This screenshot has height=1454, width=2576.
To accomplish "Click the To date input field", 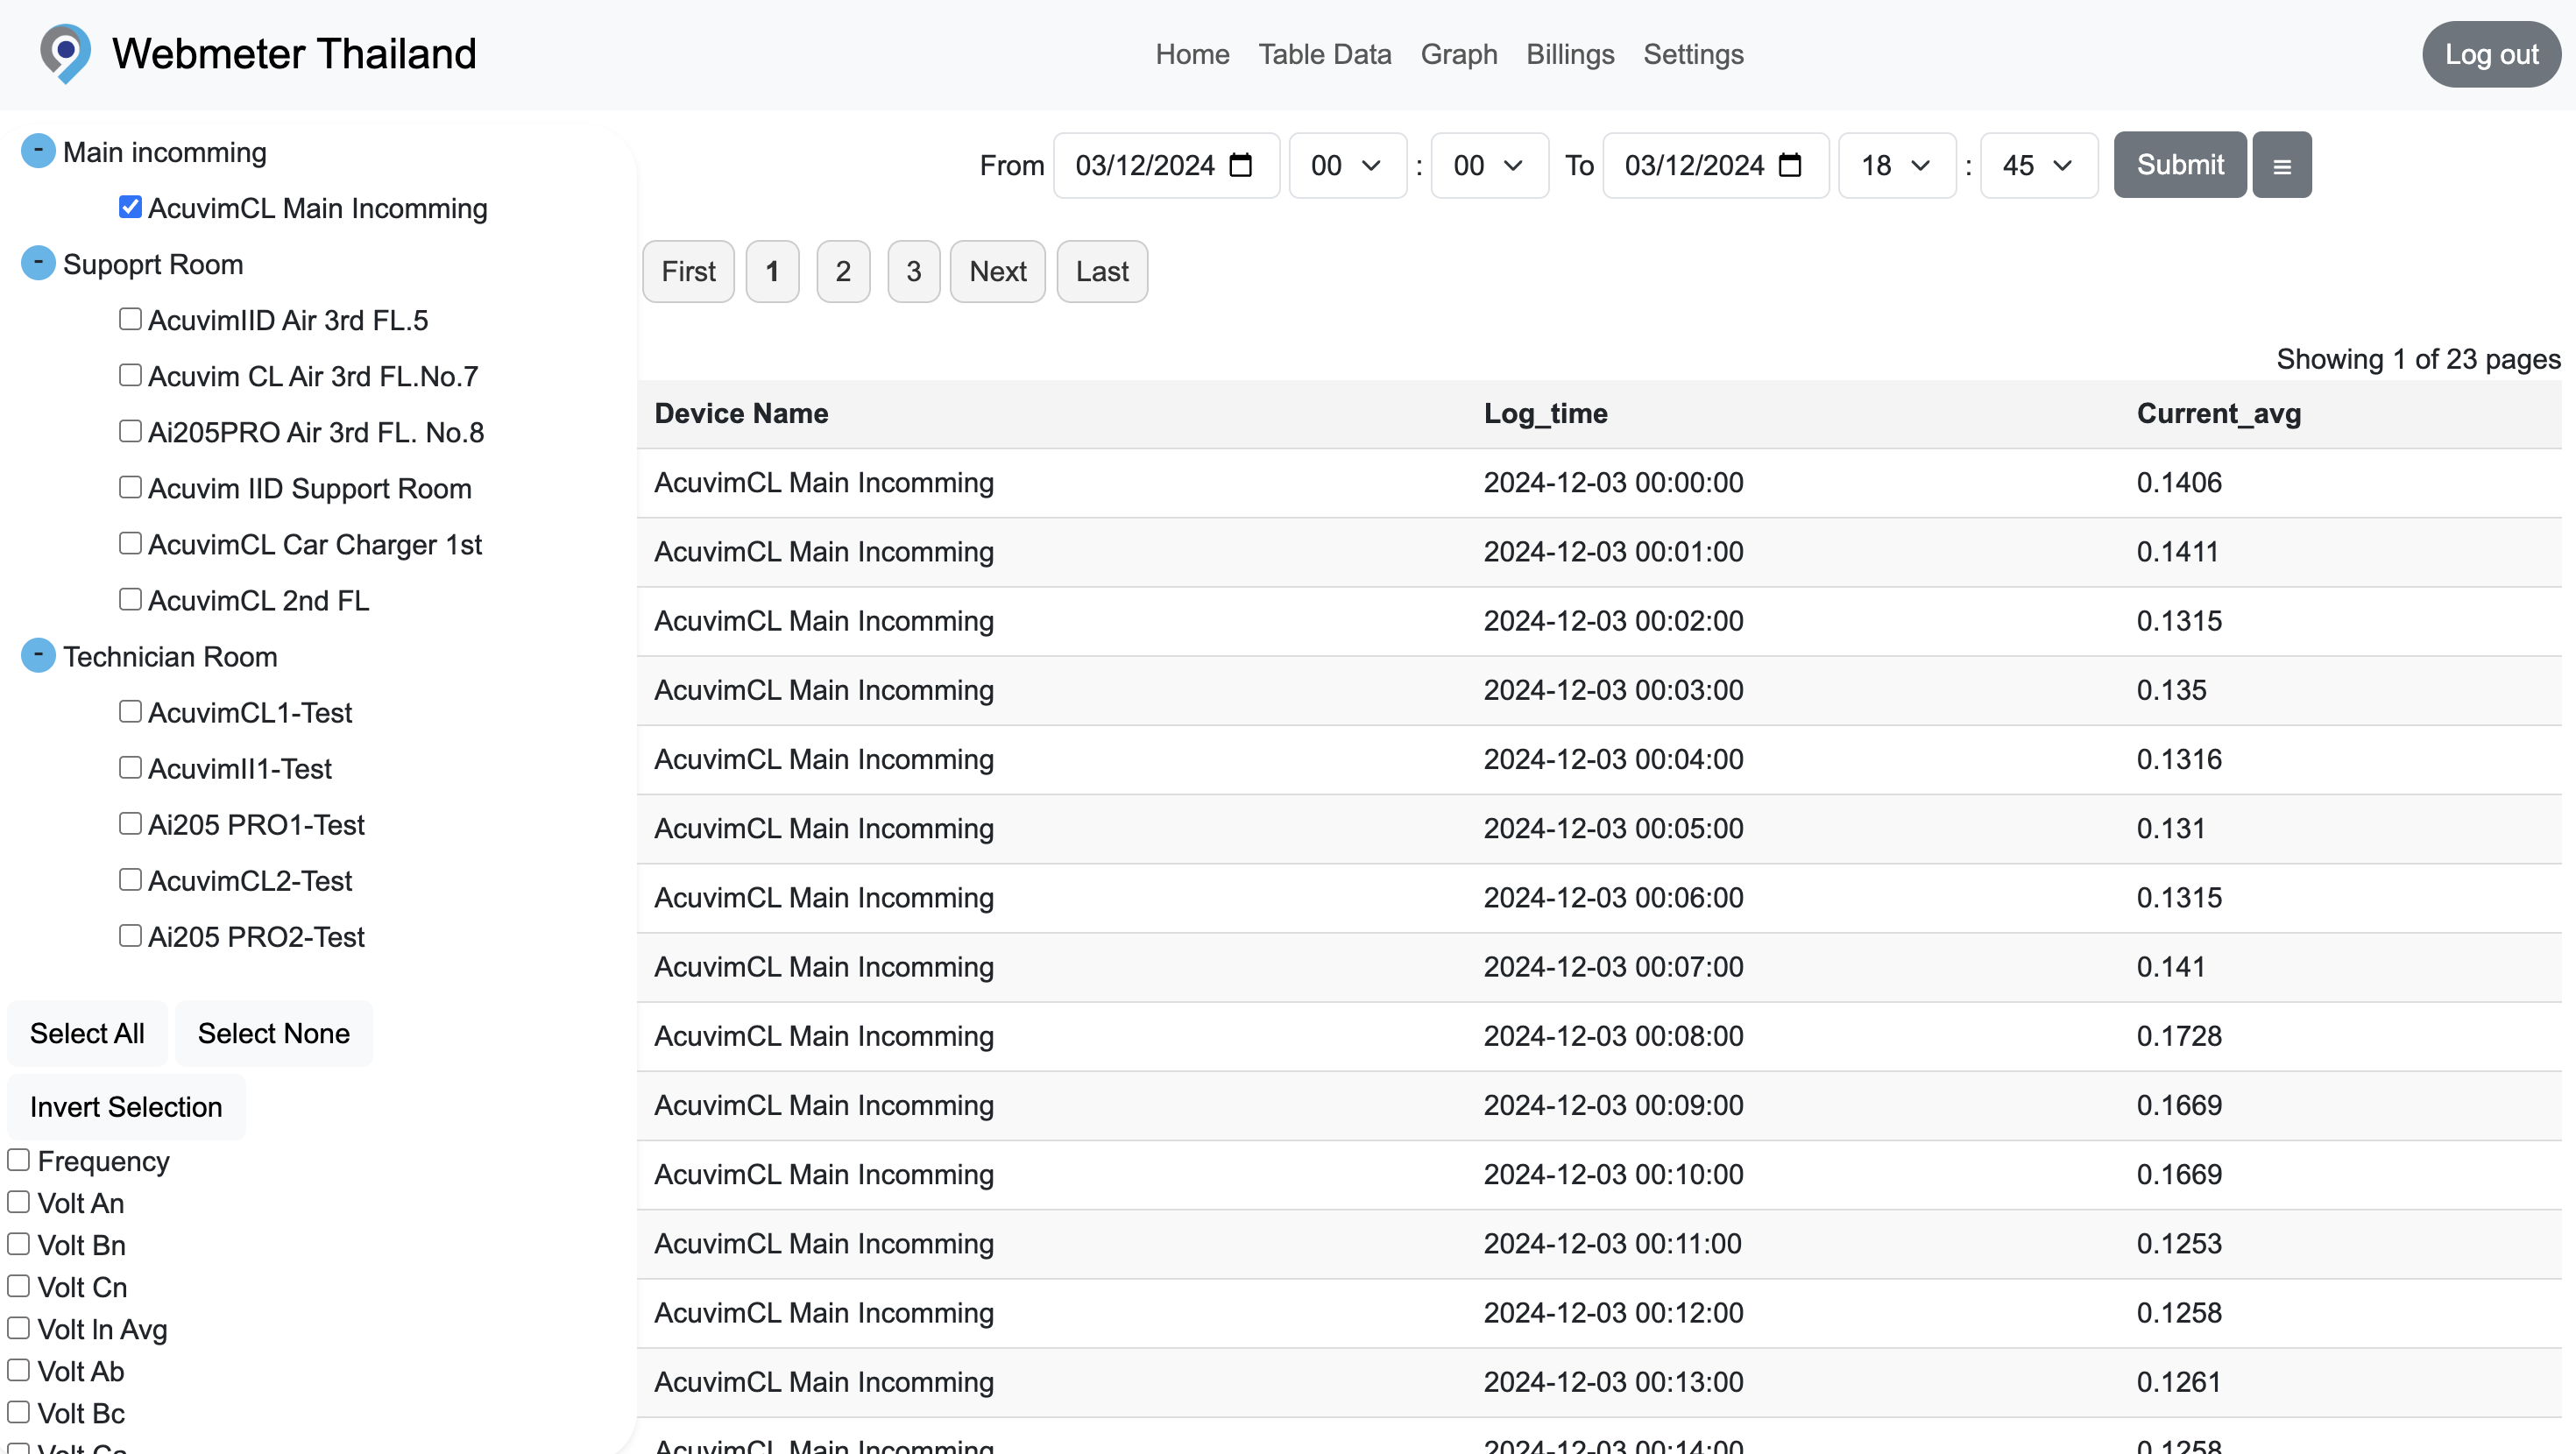I will (x=1716, y=165).
